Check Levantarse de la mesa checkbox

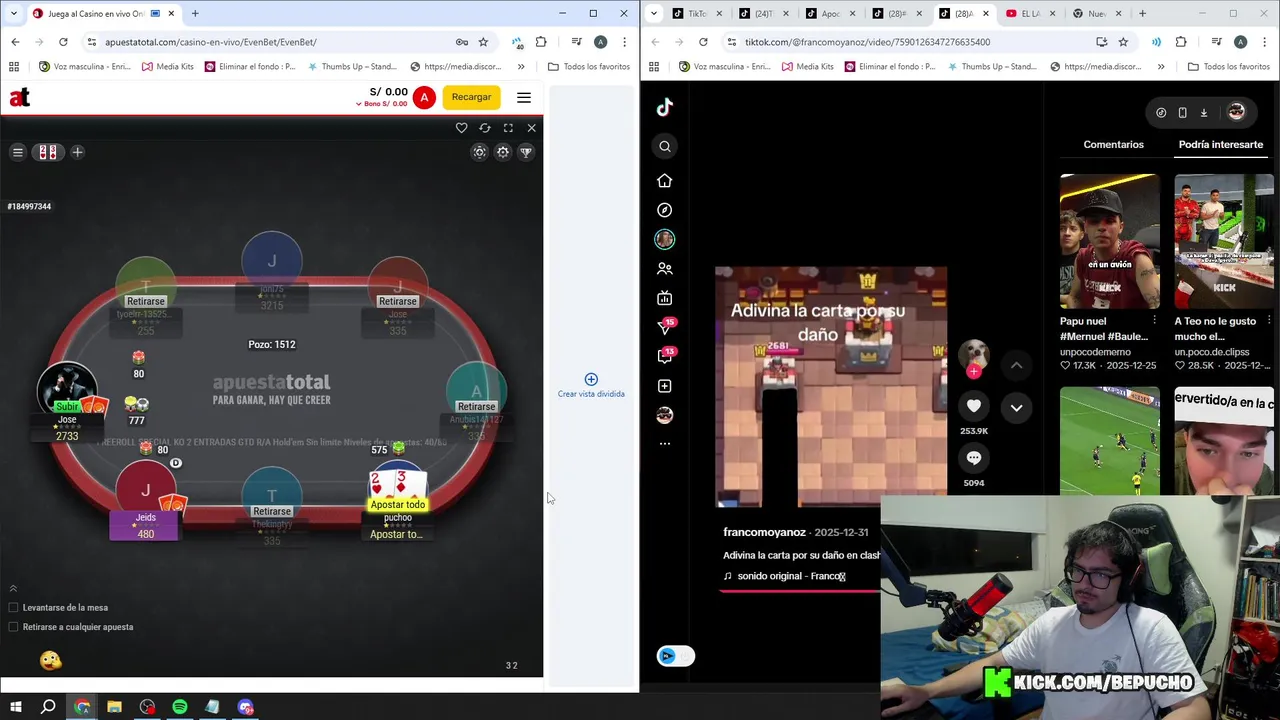pyautogui.click(x=13, y=607)
